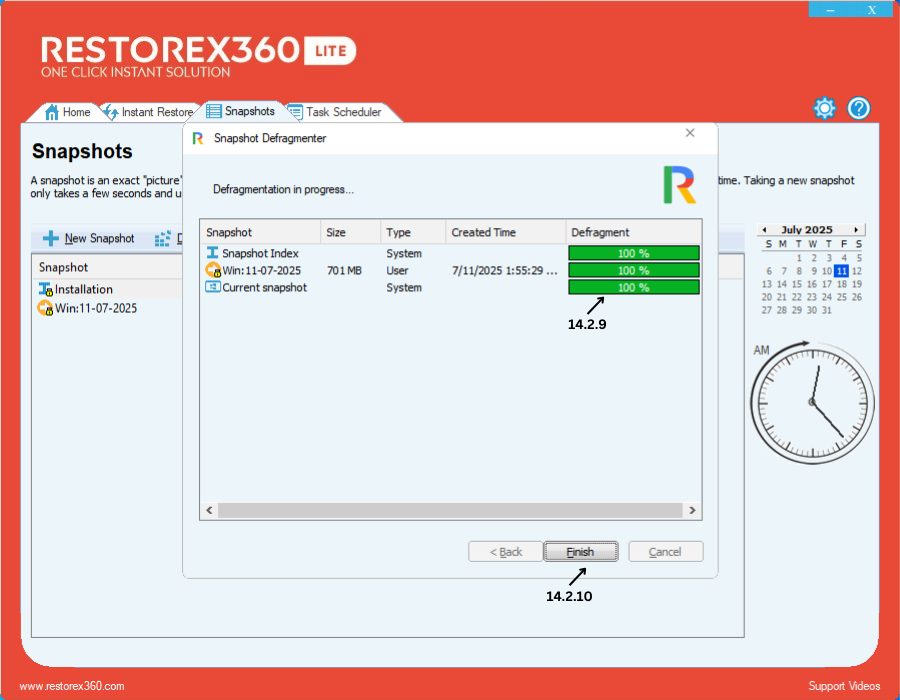Select the Installation snapshot in the list

[x=83, y=289]
